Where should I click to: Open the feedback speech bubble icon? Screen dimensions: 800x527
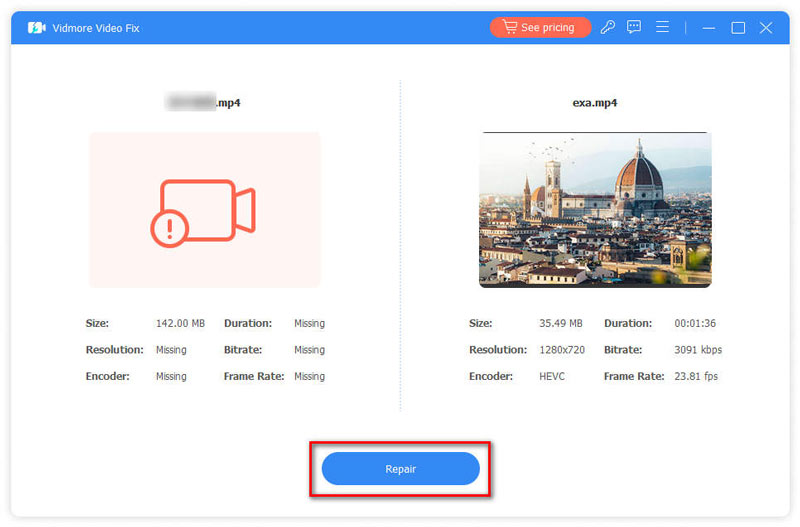coord(634,28)
